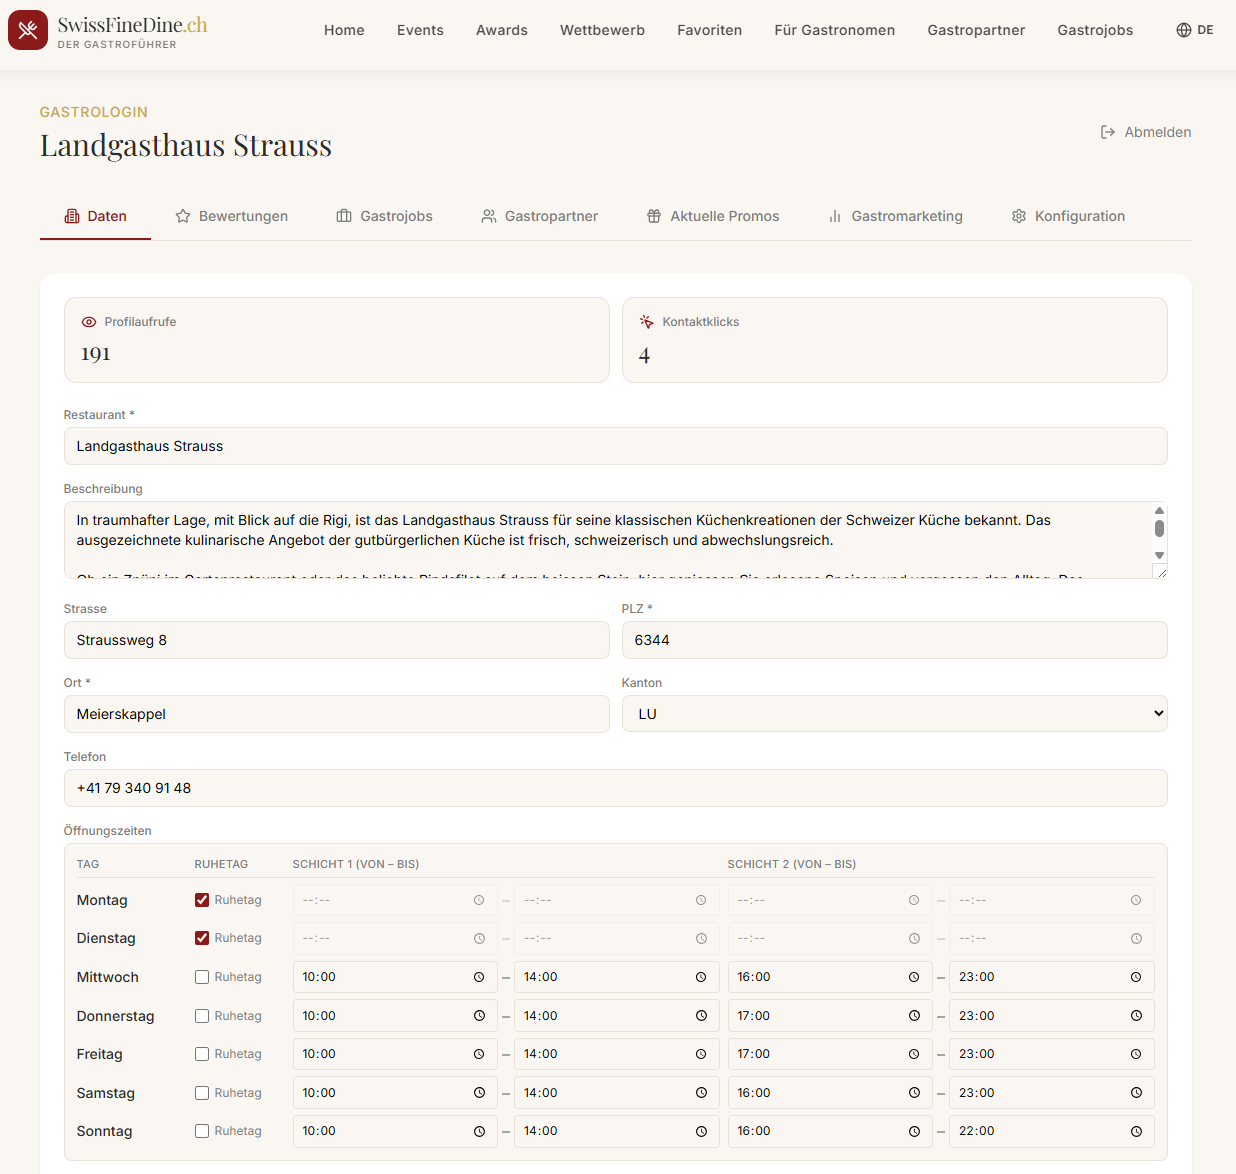Click the eye icon beside Profilaufrufe
This screenshot has width=1236, height=1174.
click(x=89, y=322)
